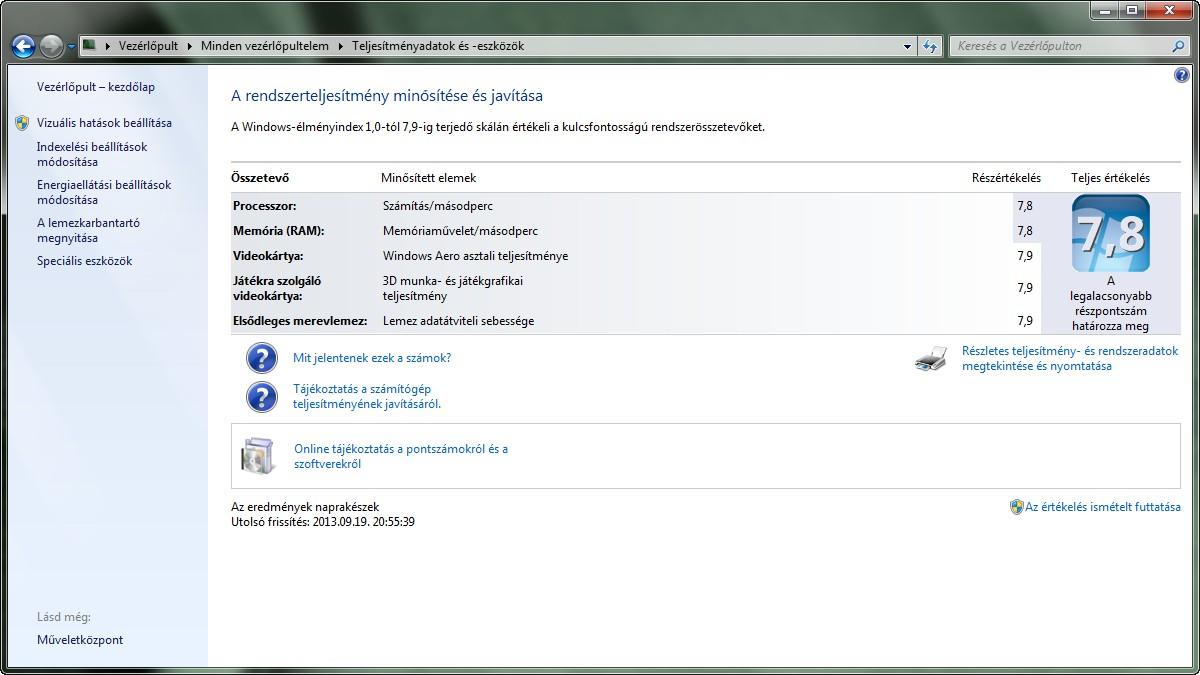The image size is (1200, 675).
Task: Close the window
Action: point(1169,9)
